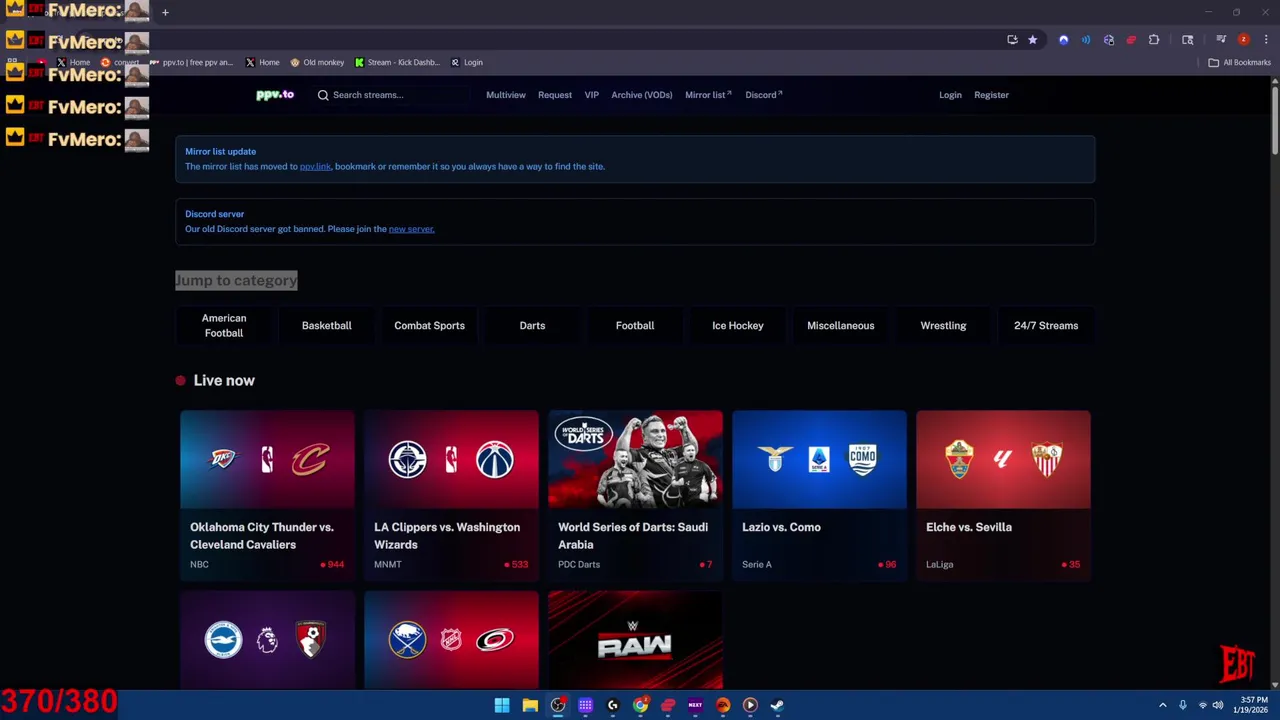Follow the ppv.link mirror link
Image resolution: width=1280 pixels, height=720 pixels.
315,166
